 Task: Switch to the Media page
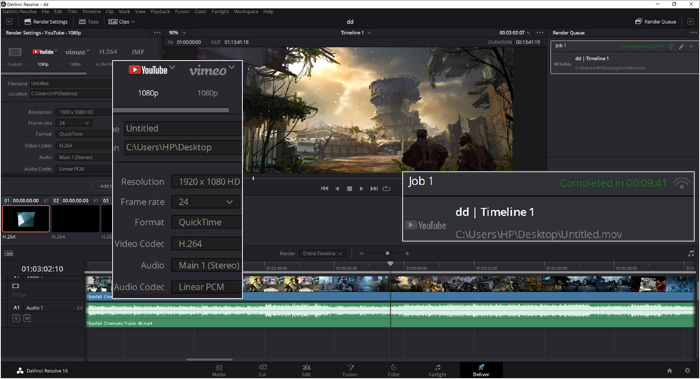tap(219, 370)
